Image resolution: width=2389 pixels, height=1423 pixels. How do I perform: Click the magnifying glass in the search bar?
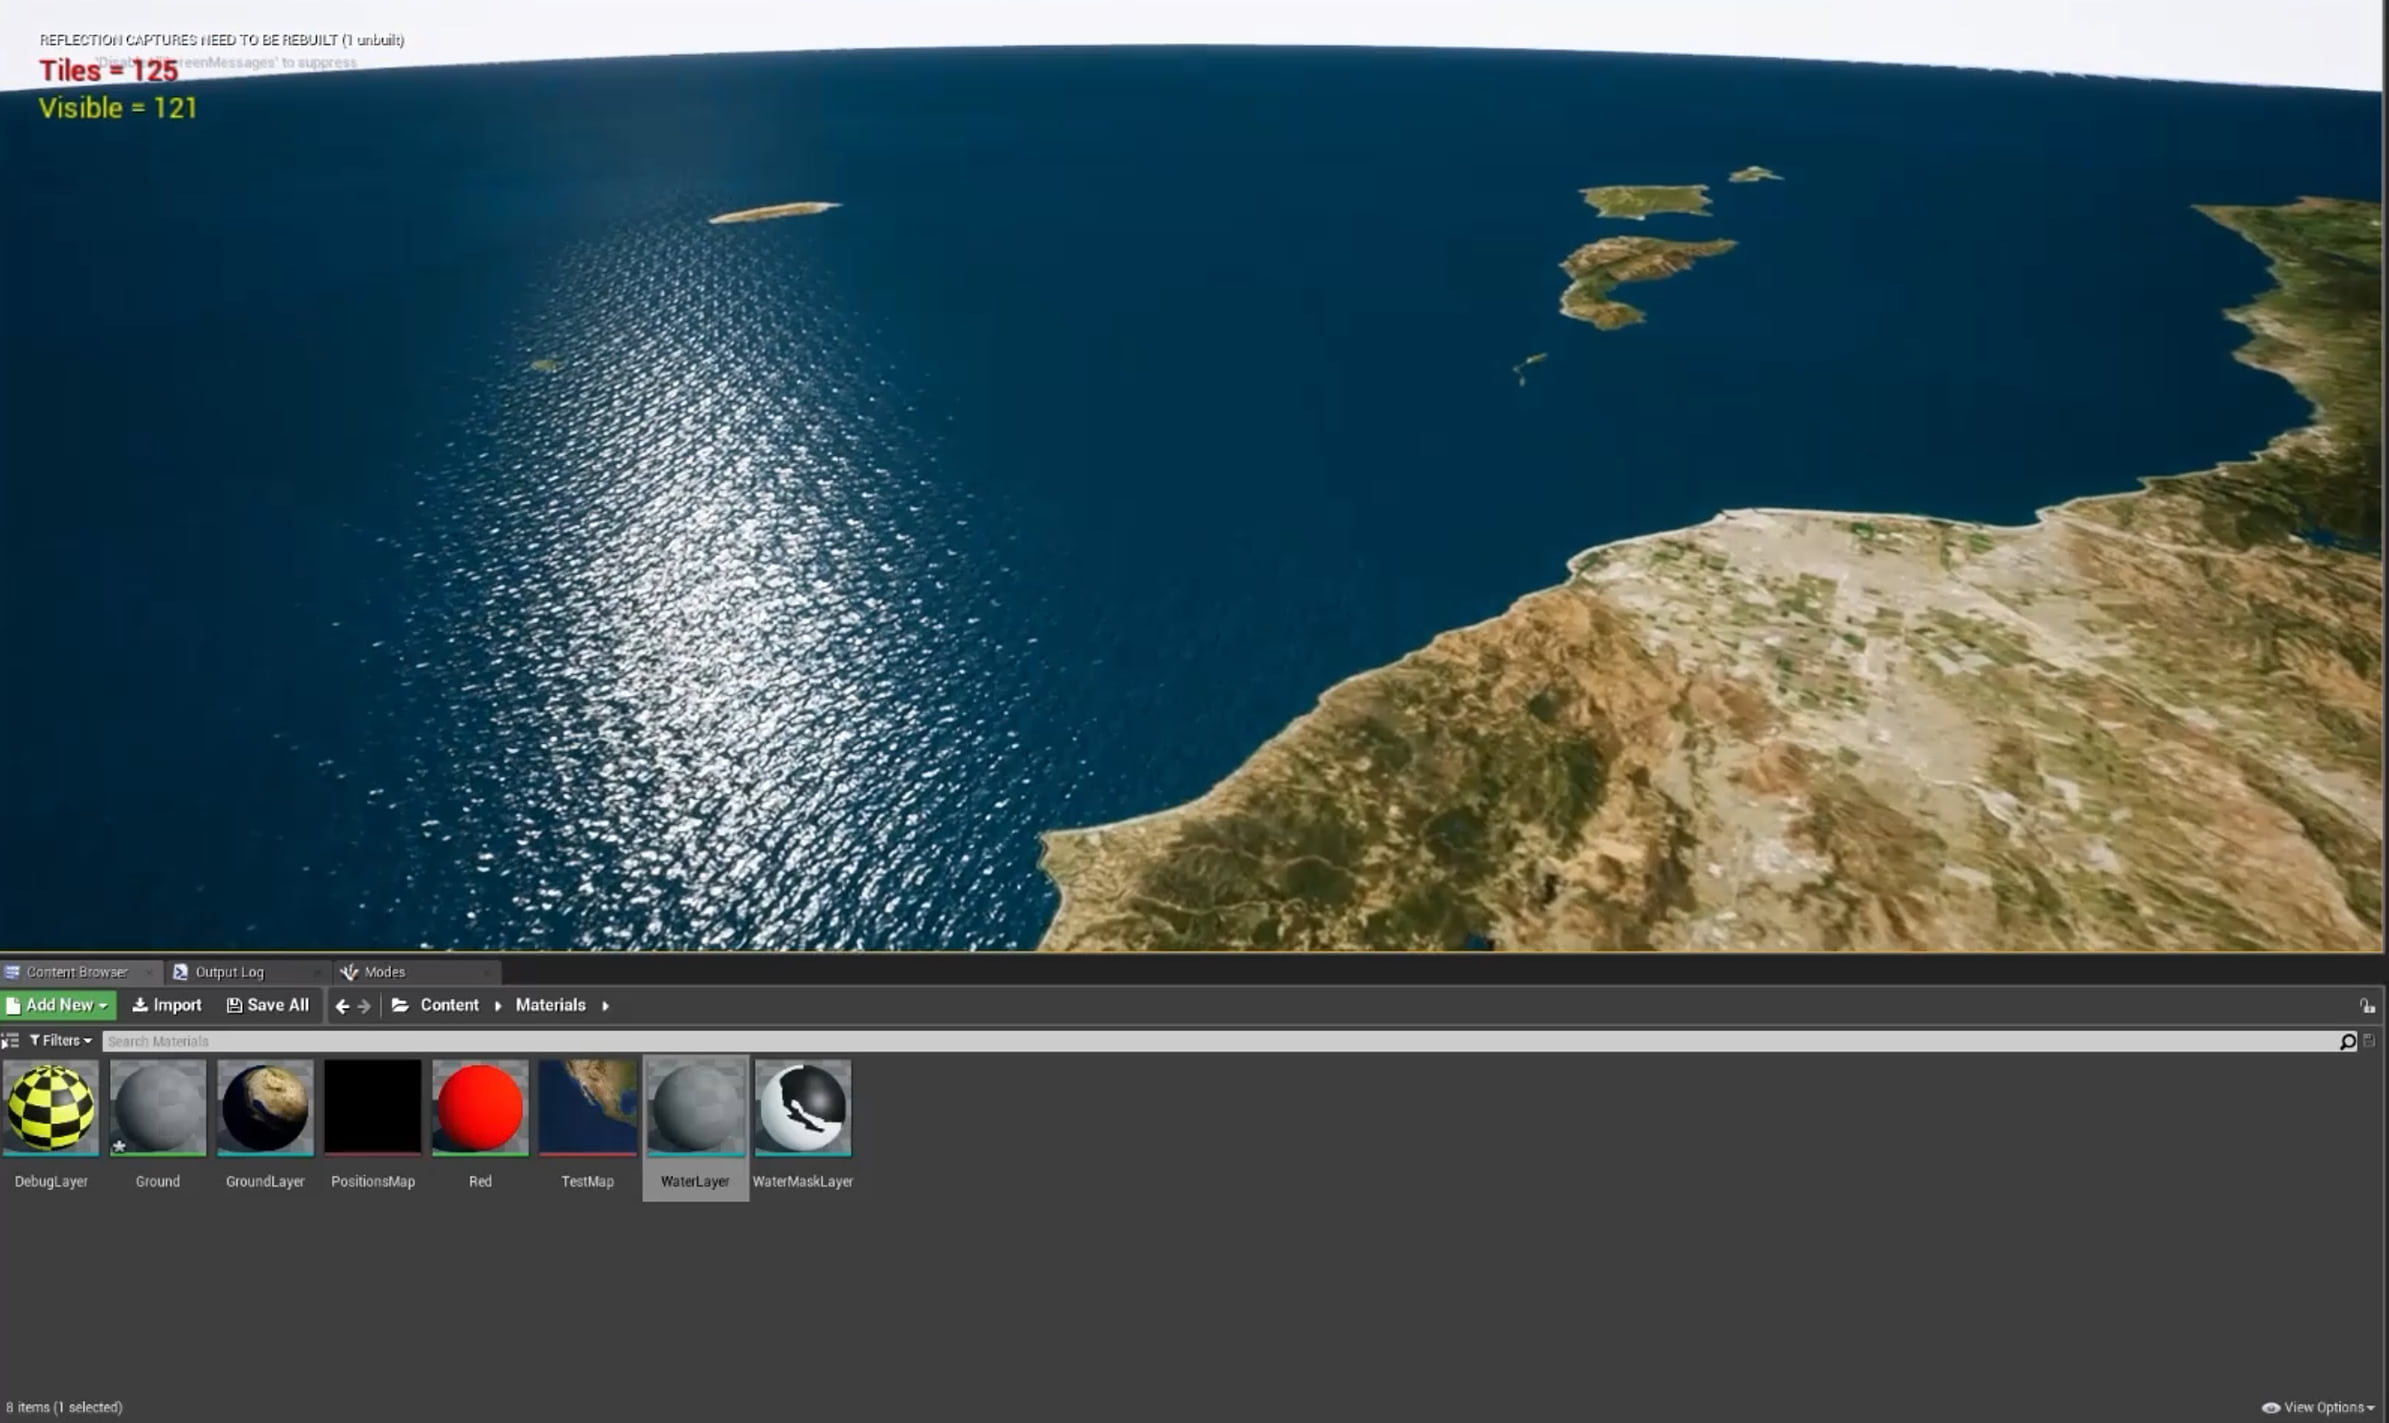2349,1041
